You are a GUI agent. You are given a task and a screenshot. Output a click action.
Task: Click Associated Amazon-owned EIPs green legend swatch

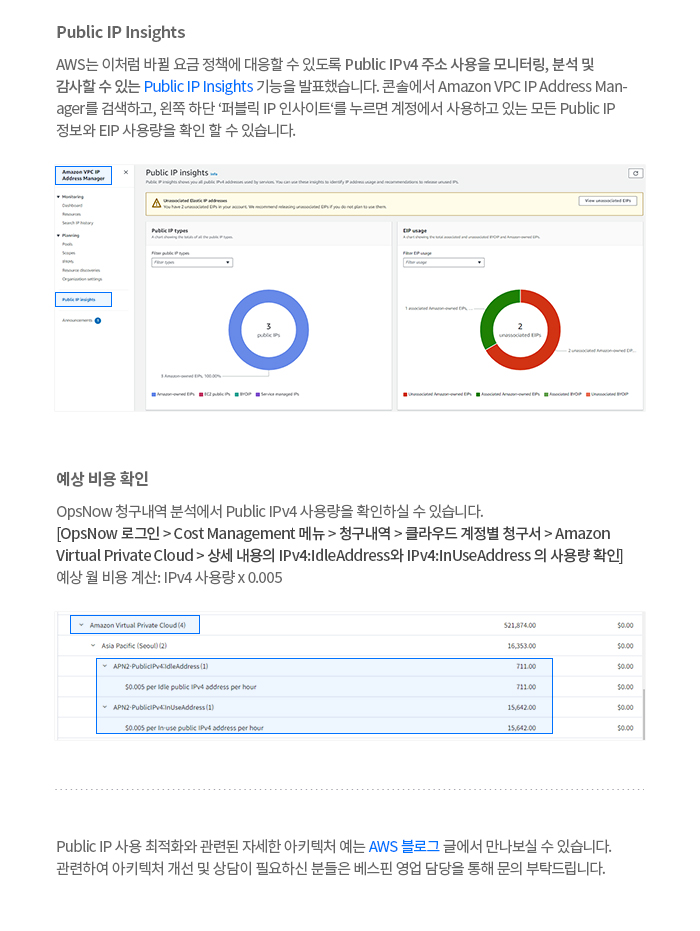[x=478, y=394]
